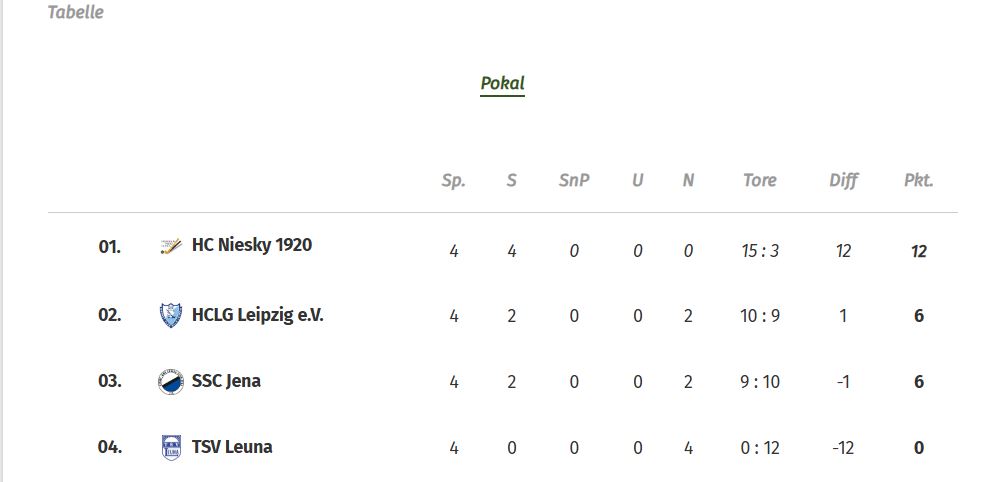Click the 0 : 12 goals cell
Screen dimensions: 1003x482
click(760, 448)
